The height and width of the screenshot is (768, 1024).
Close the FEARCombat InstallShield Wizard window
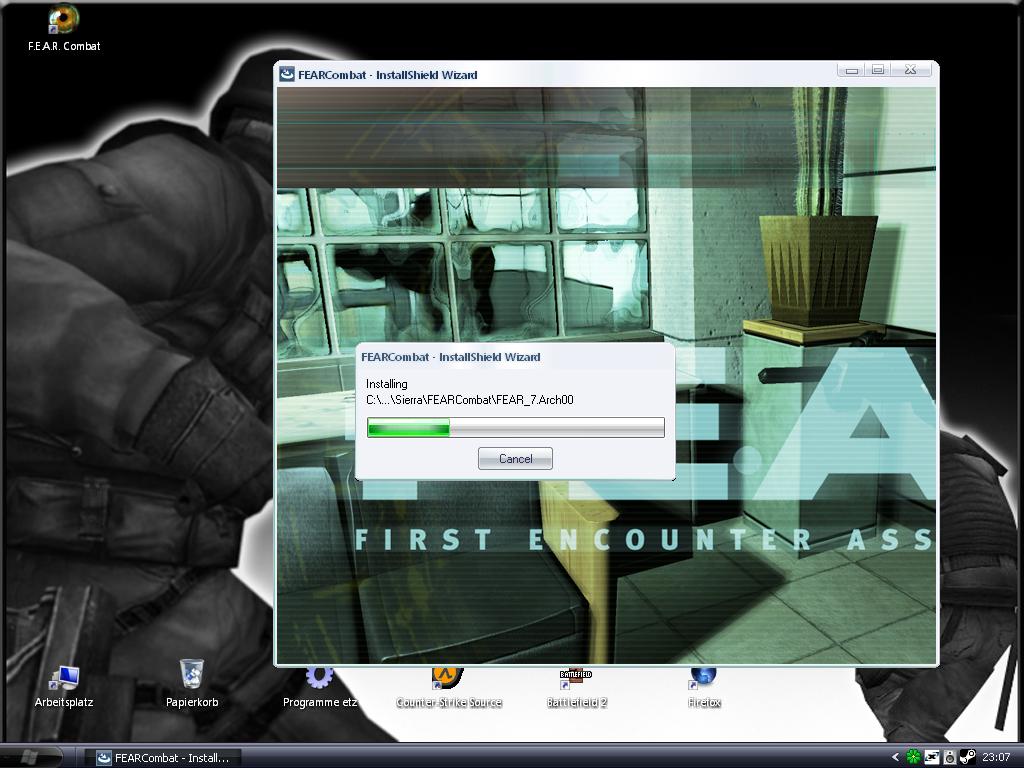911,69
